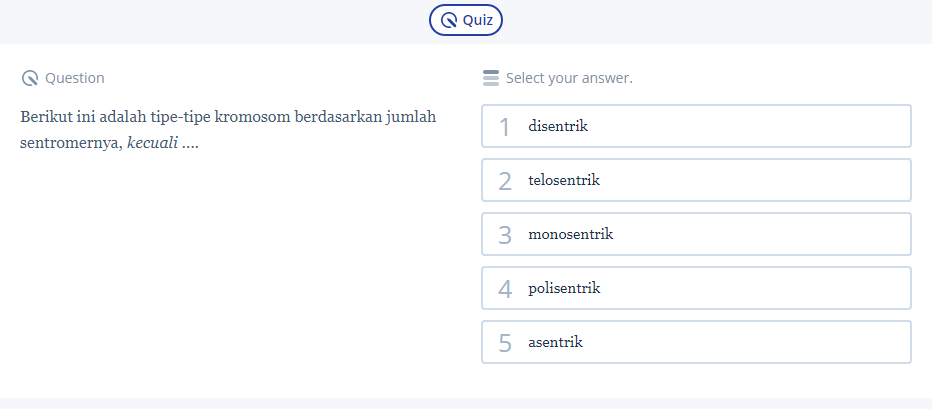
Task: Click the Quiz badge icon
Action: pyautogui.click(x=450, y=20)
